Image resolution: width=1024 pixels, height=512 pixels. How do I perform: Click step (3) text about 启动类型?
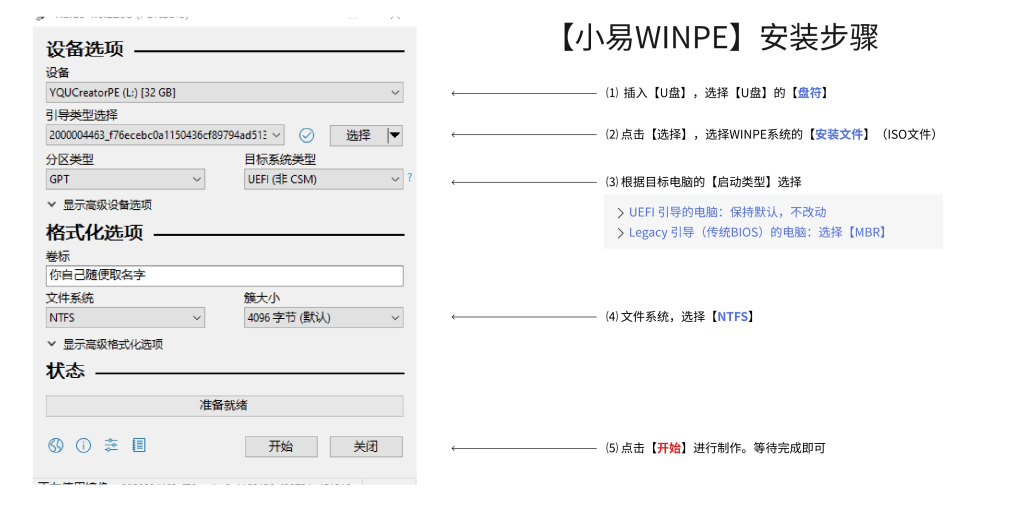click(x=703, y=182)
